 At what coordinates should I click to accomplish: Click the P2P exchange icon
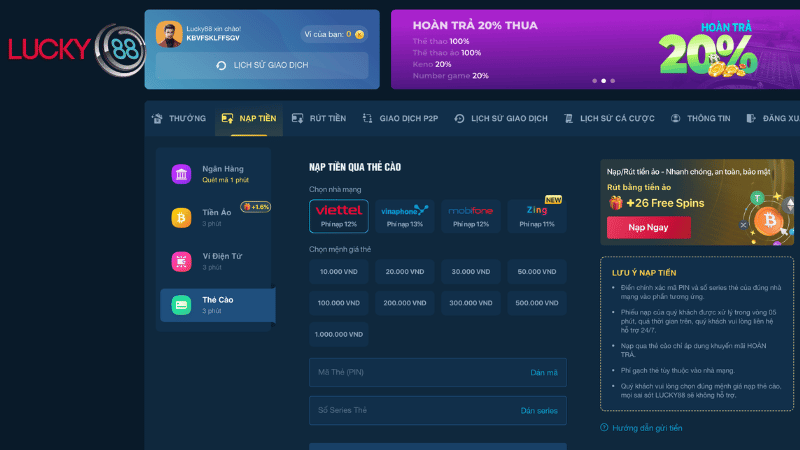point(367,118)
